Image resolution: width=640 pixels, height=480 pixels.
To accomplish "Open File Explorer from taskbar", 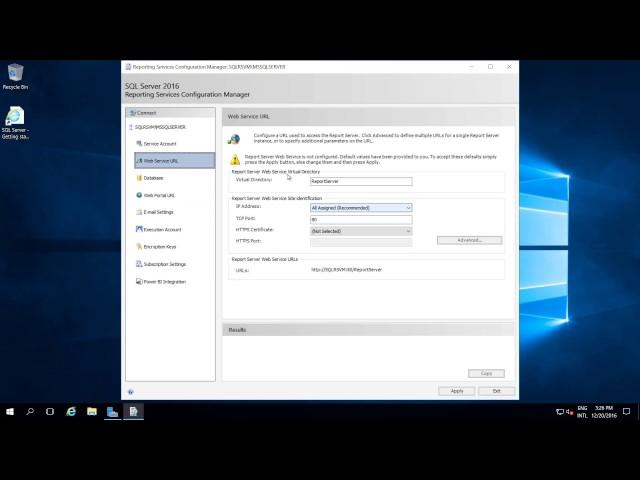I will 92,412.
